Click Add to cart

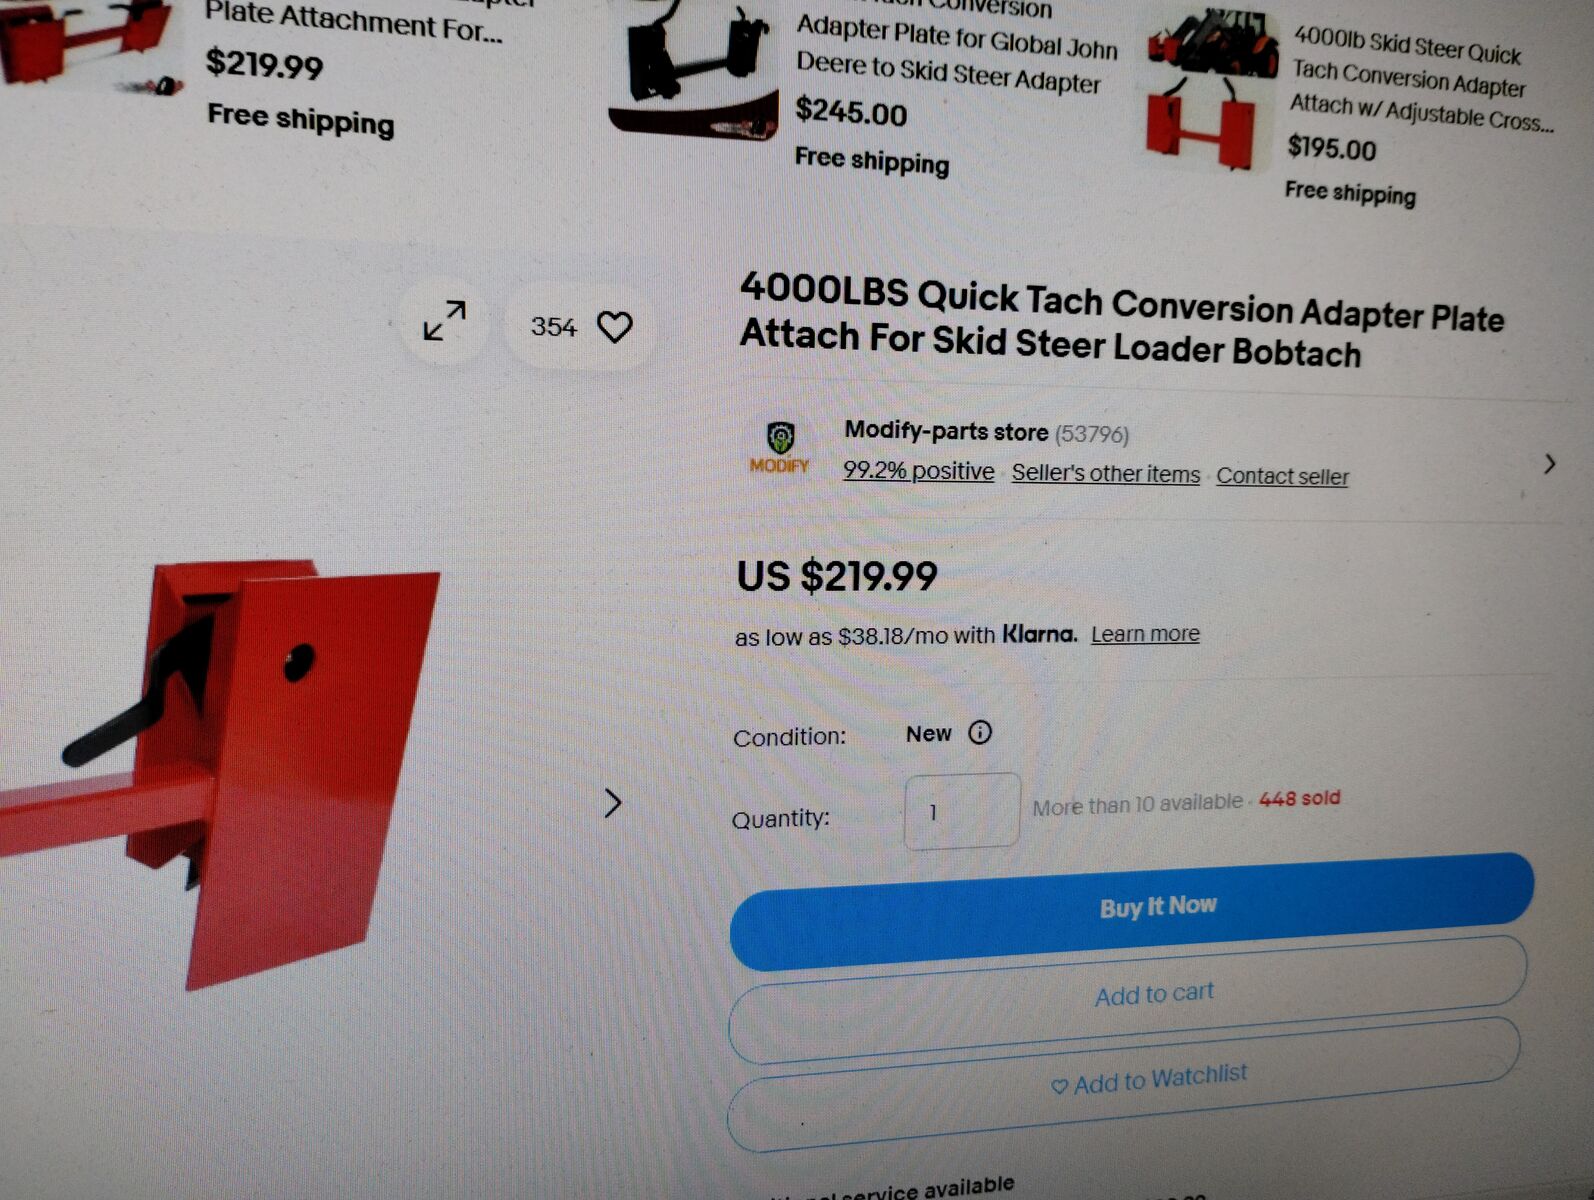pyautogui.click(x=1127, y=996)
